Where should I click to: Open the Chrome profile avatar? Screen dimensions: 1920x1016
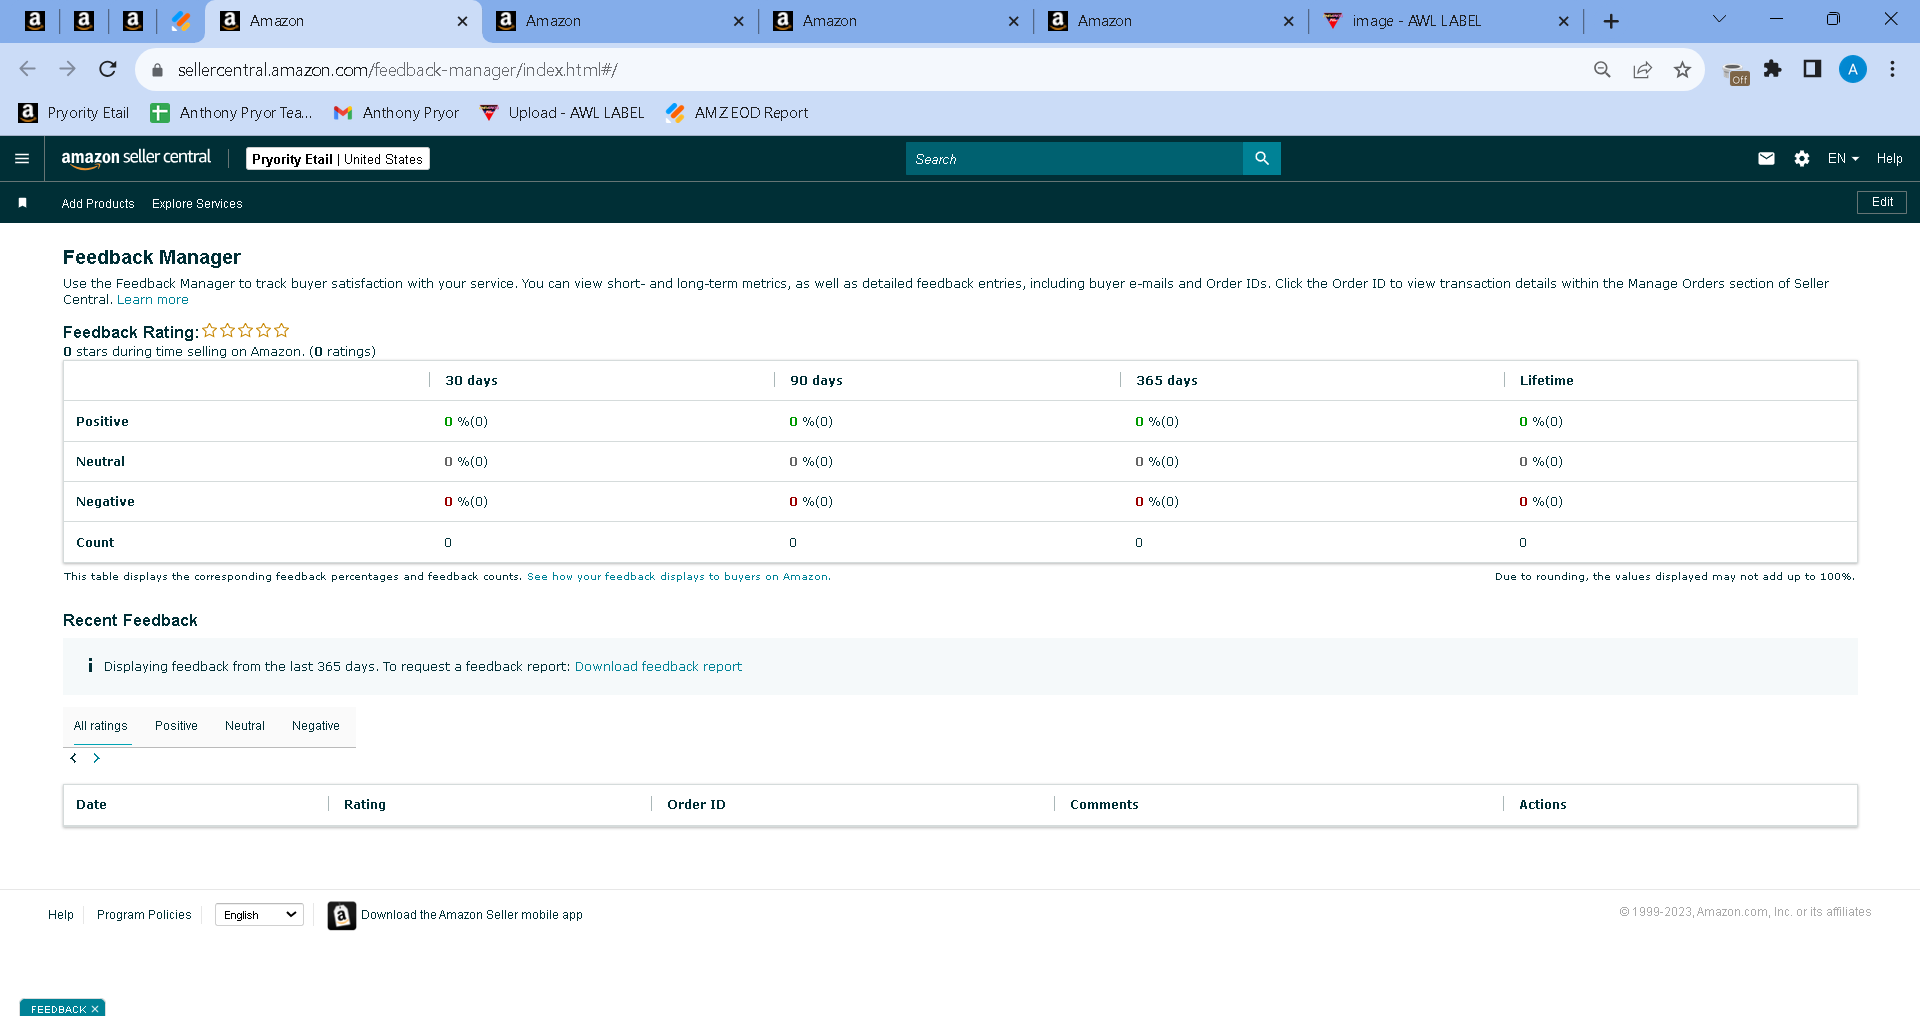click(1853, 69)
